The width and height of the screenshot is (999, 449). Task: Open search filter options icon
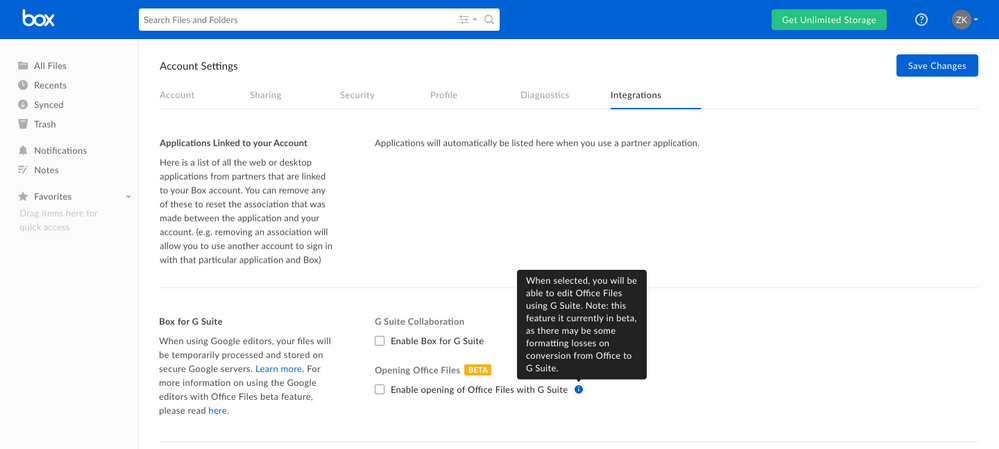[x=467, y=20]
